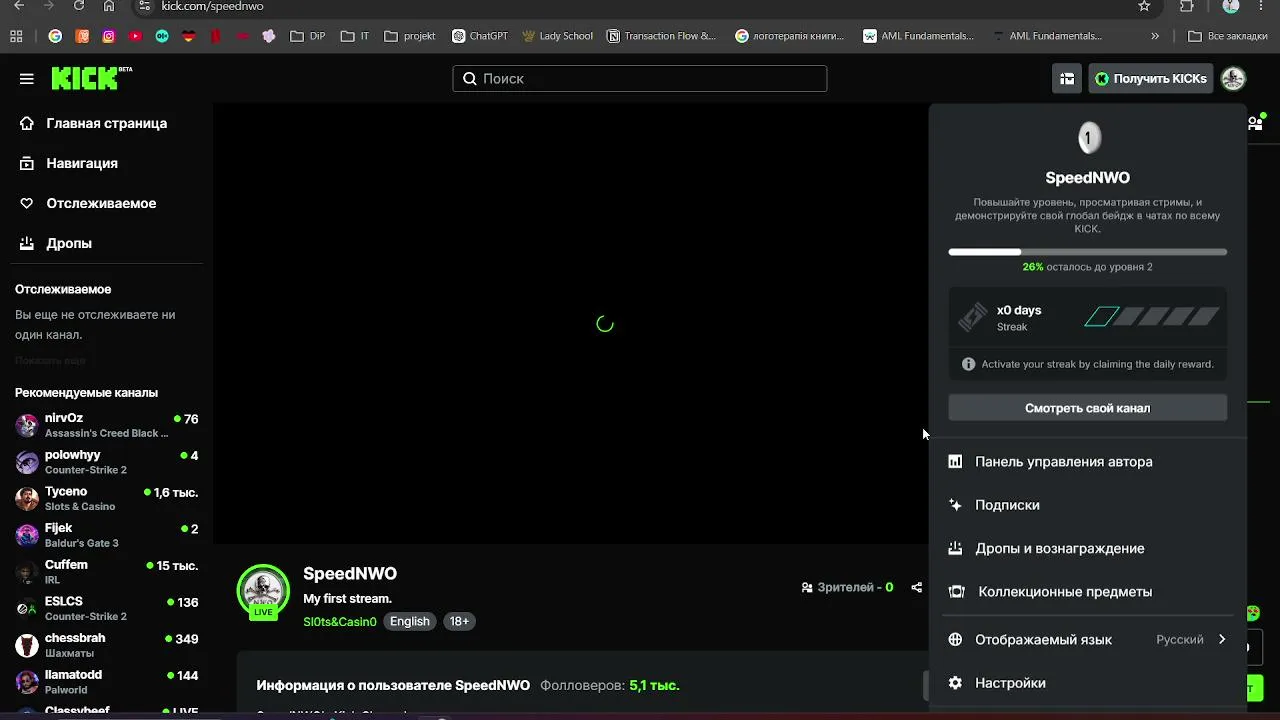Click the info icon near streak notice
This screenshot has width=1280, height=720.
point(968,364)
